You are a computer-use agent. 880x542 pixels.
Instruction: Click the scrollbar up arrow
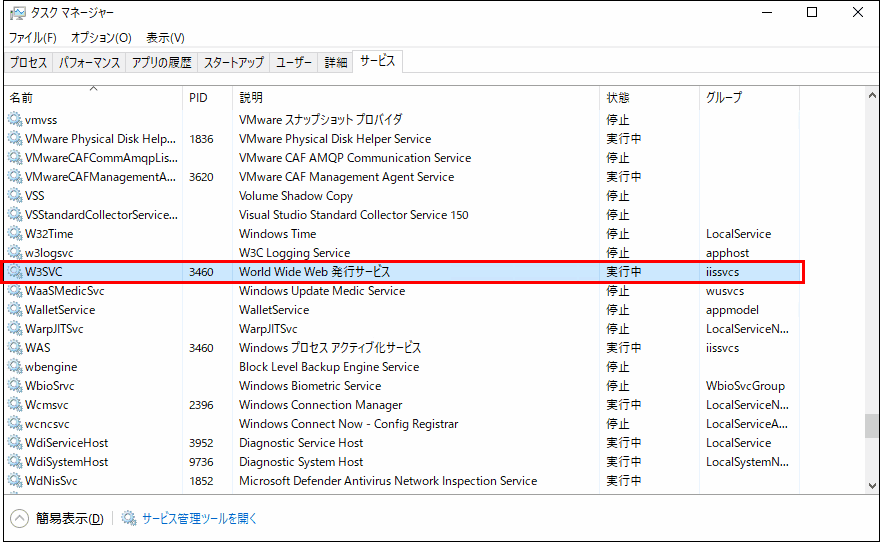coord(872,95)
